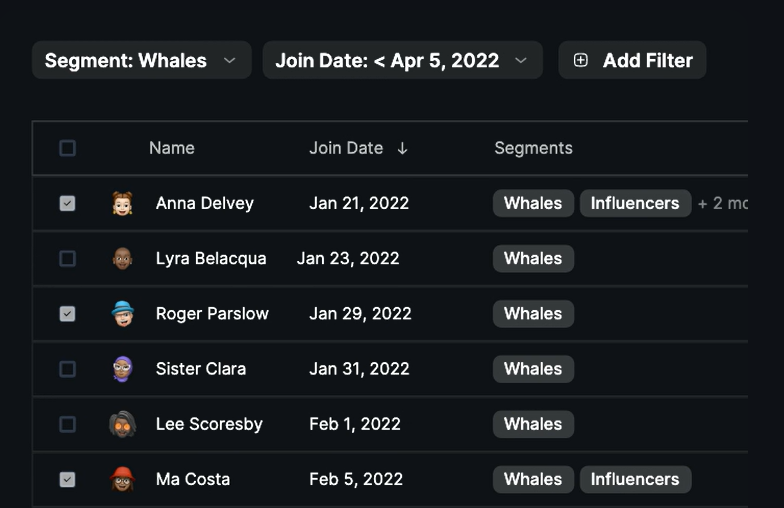This screenshot has width=784, height=508.
Task: Click the Segments column header
Action: pyautogui.click(x=533, y=148)
